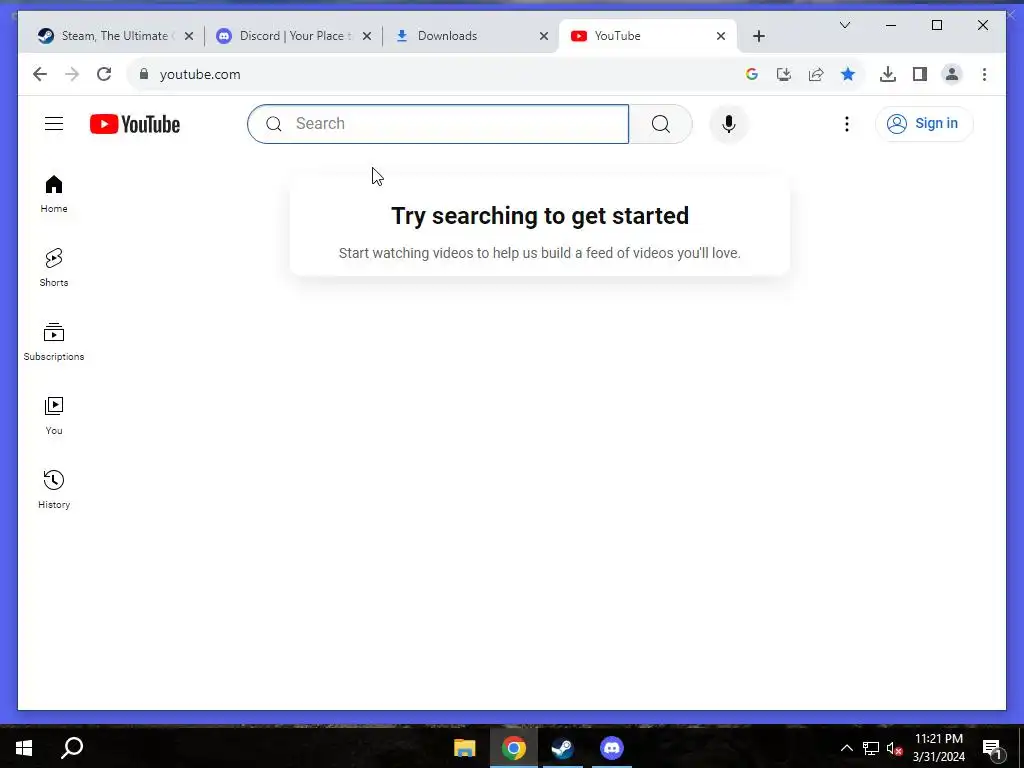The image size is (1024, 768).
Task: Click the Sign in button
Action: [x=924, y=123]
